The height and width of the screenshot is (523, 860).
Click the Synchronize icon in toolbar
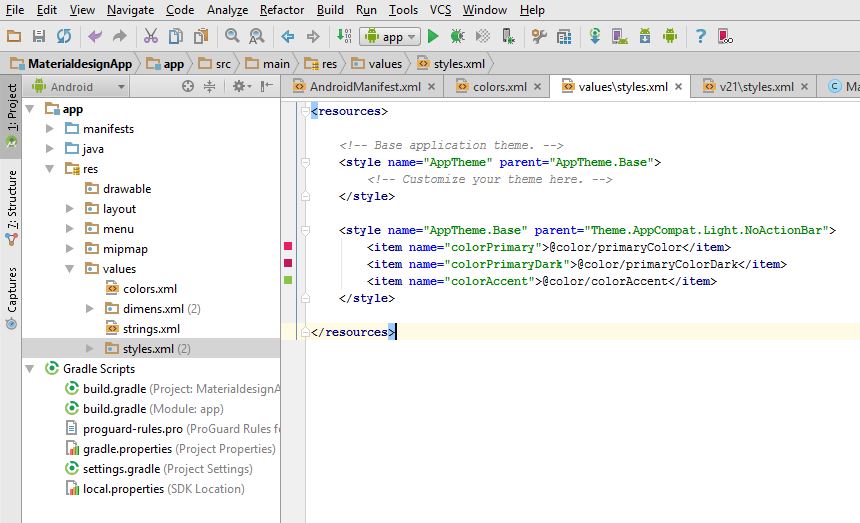coord(64,36)
